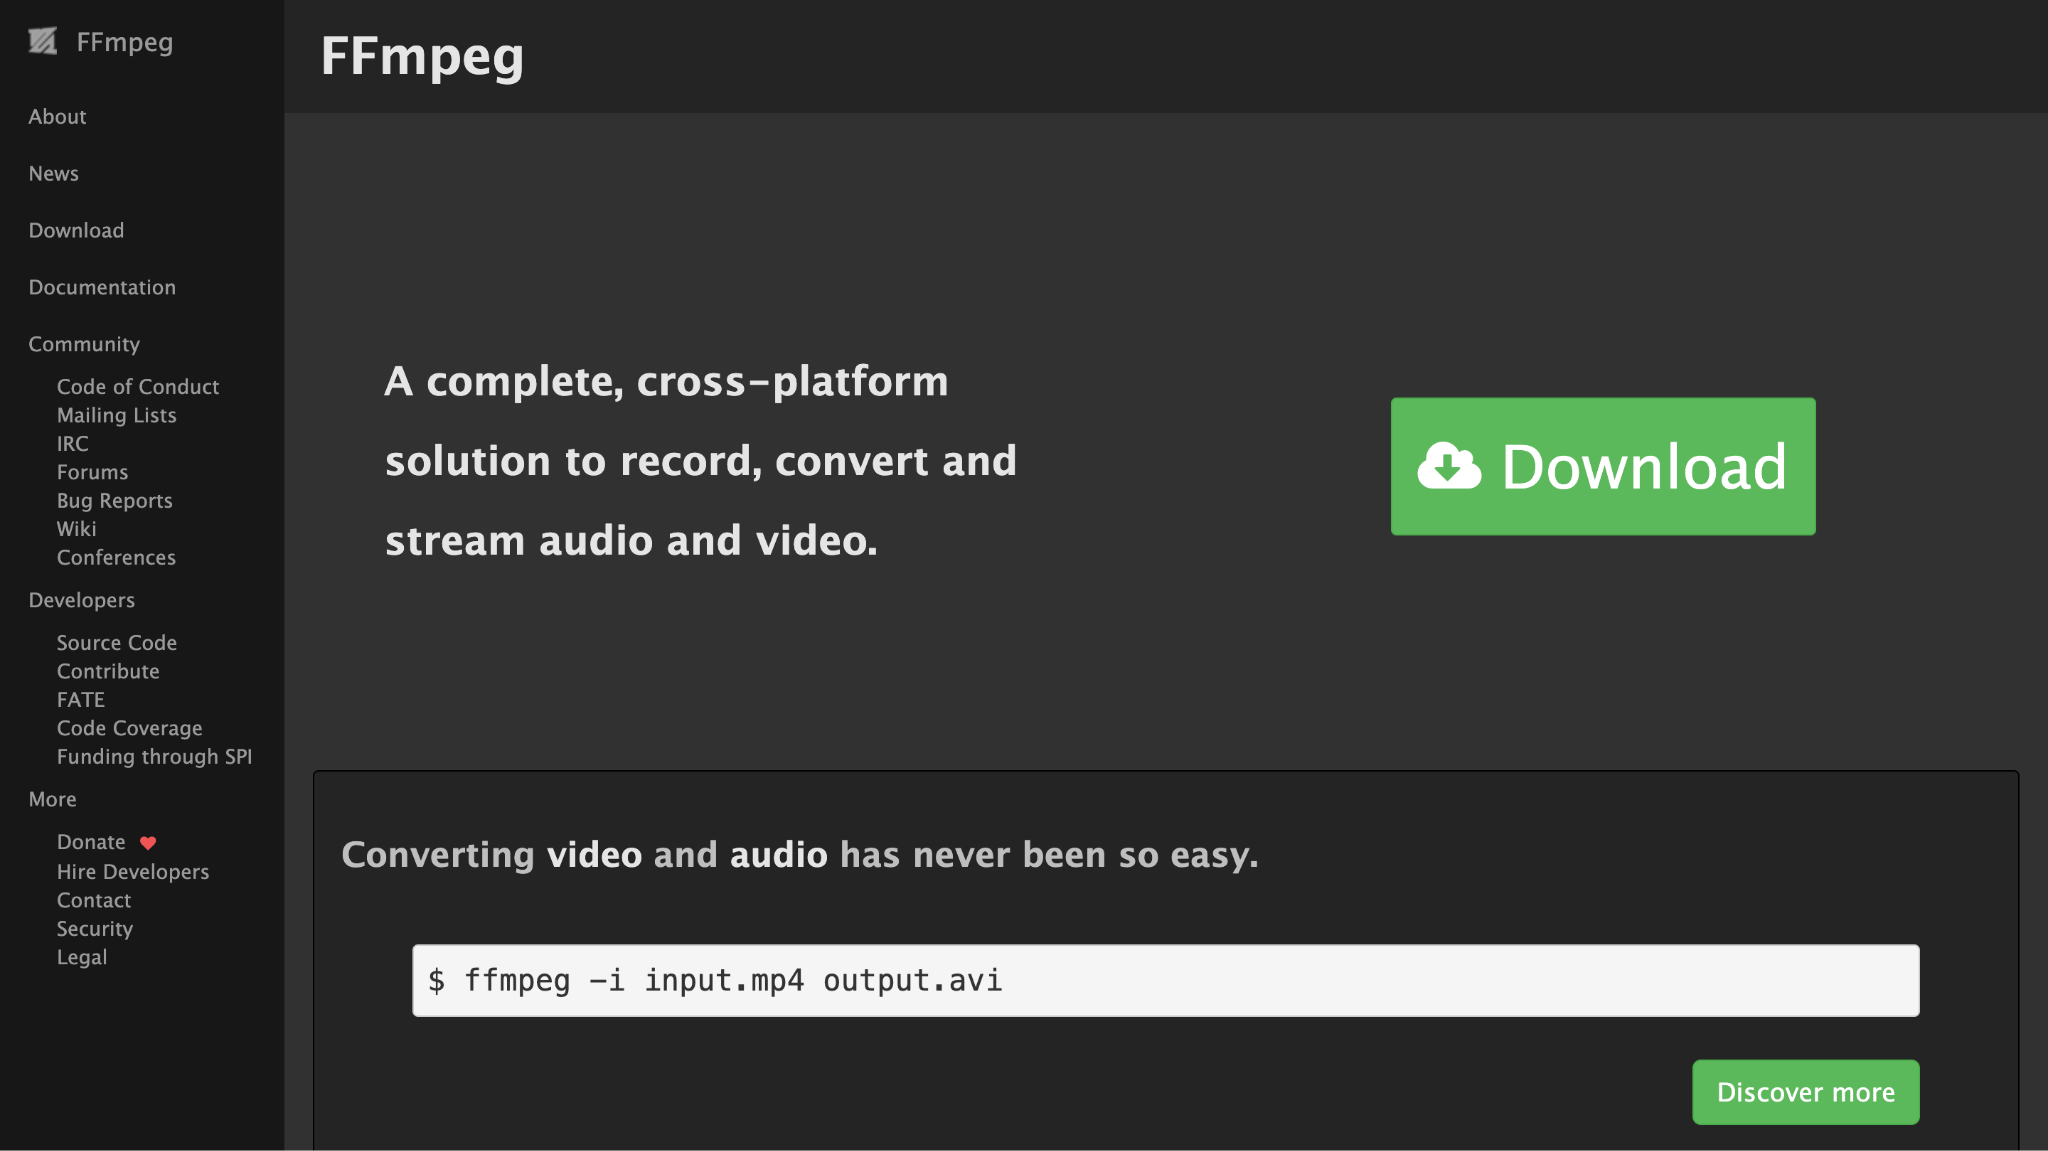The image size is (2048, 1151).
Task: Open the Conferences page
Action: tap(116, 557)
